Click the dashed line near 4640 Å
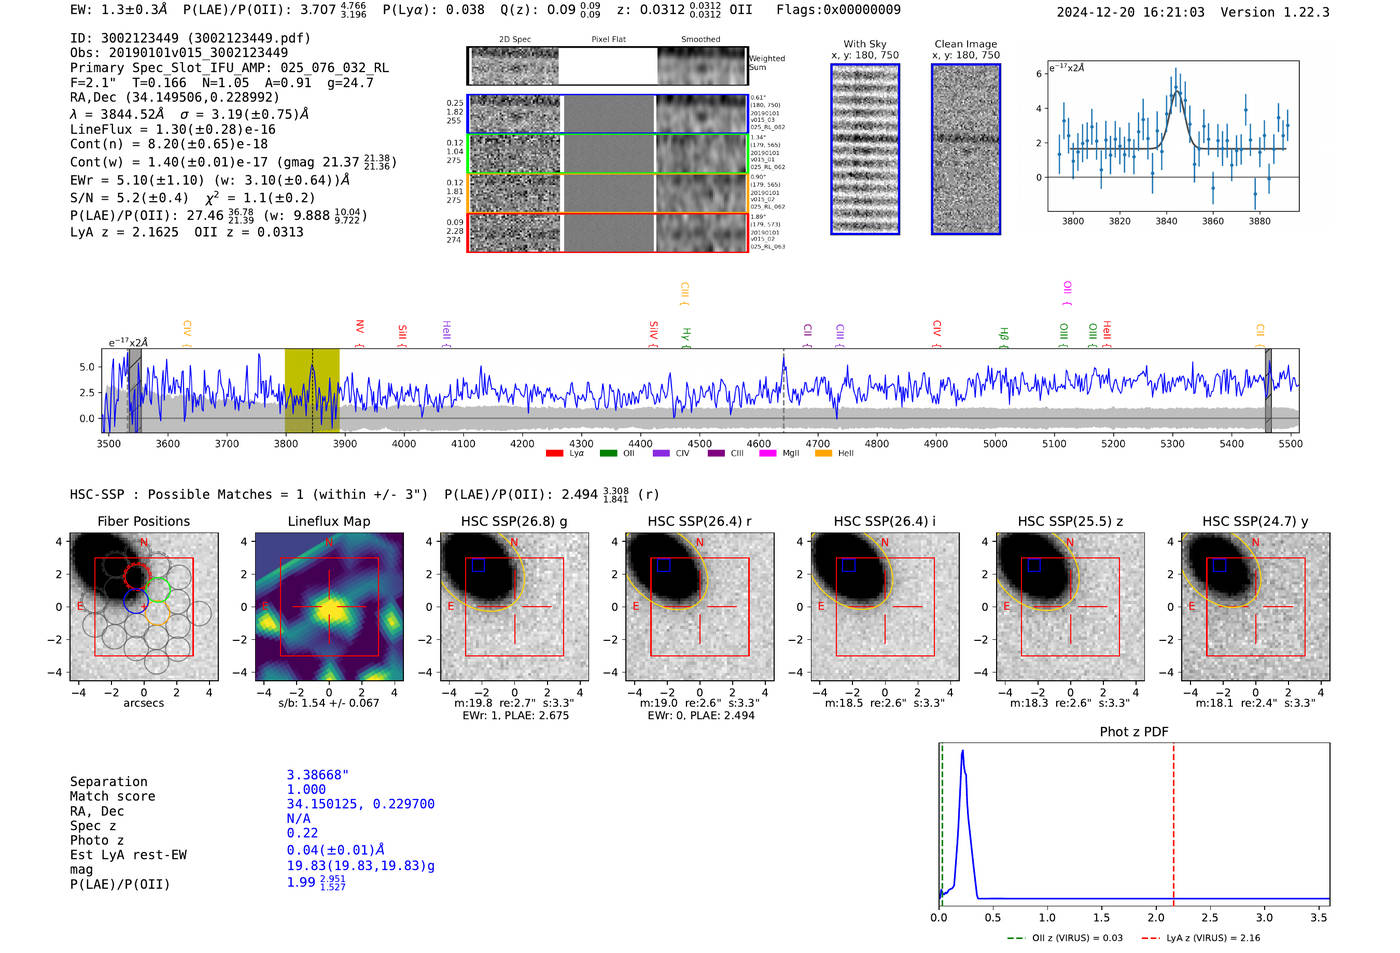Screen dimensions: 1400x953 pos(783,391)
